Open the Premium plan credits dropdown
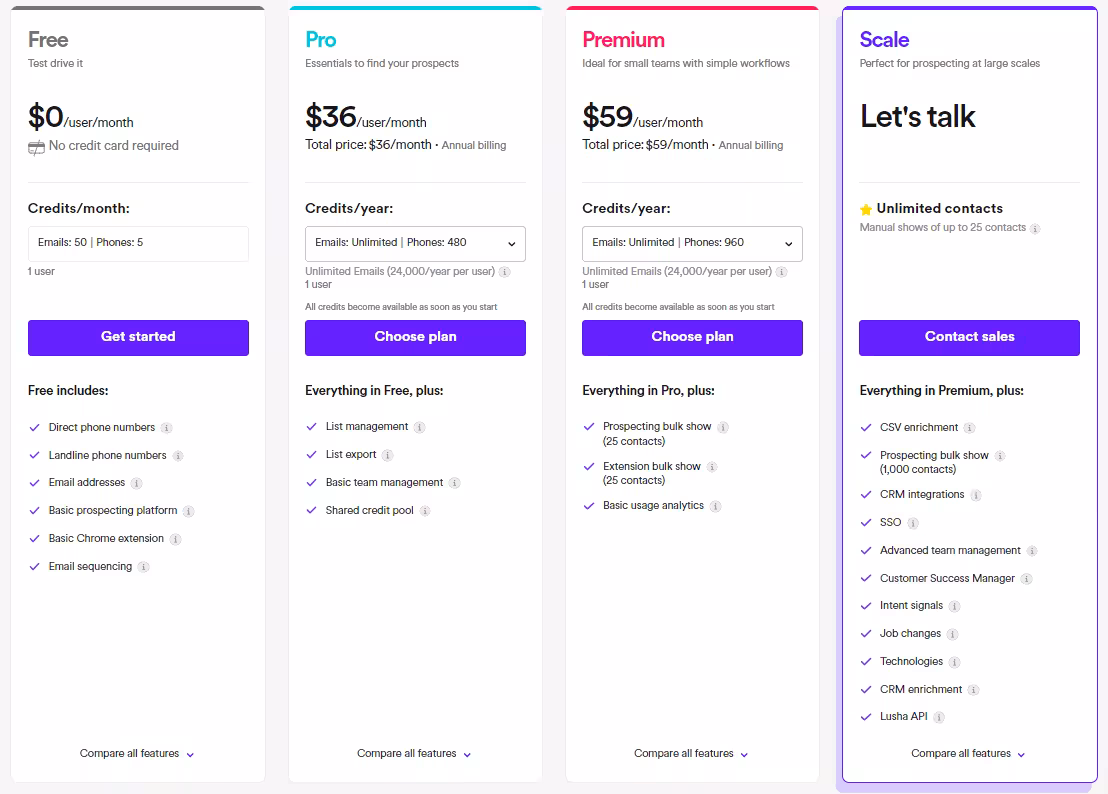Viewport: 1108px width, 794px height. point(692,243)
